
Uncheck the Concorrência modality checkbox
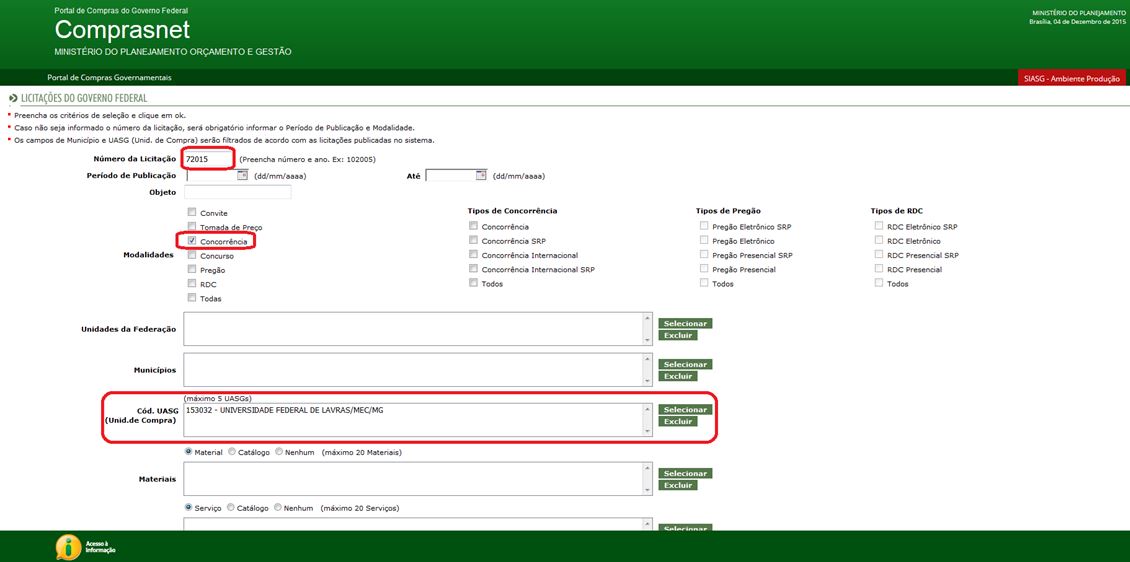(192, 241)
